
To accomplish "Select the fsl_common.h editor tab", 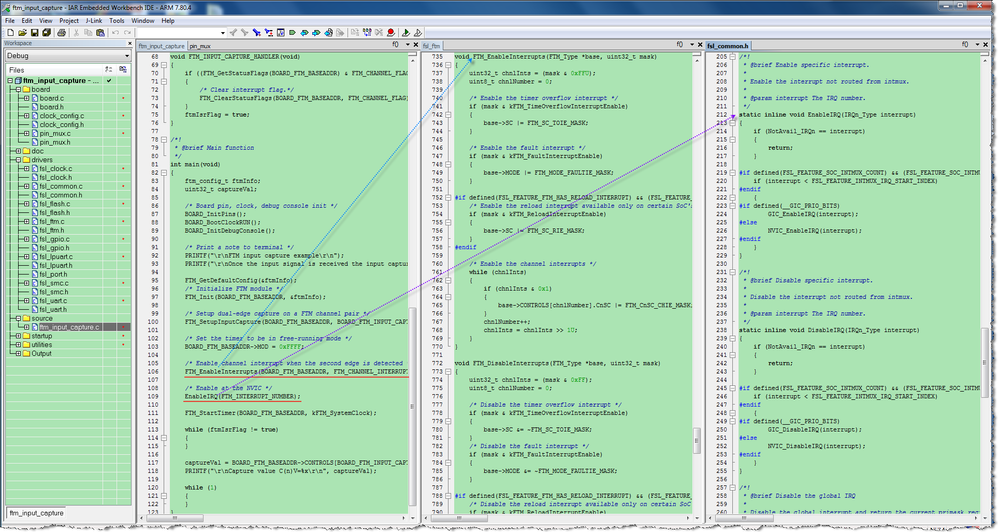I will click(728, 46).
